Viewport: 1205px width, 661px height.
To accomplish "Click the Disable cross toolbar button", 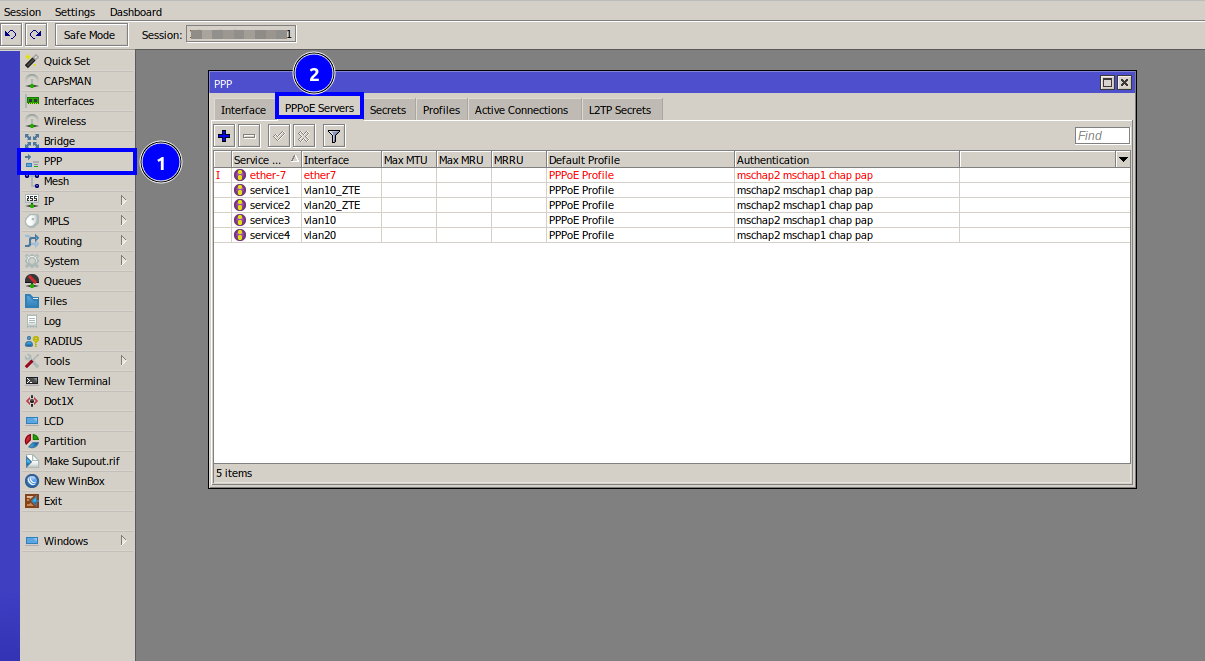I will tap(304, 136).
